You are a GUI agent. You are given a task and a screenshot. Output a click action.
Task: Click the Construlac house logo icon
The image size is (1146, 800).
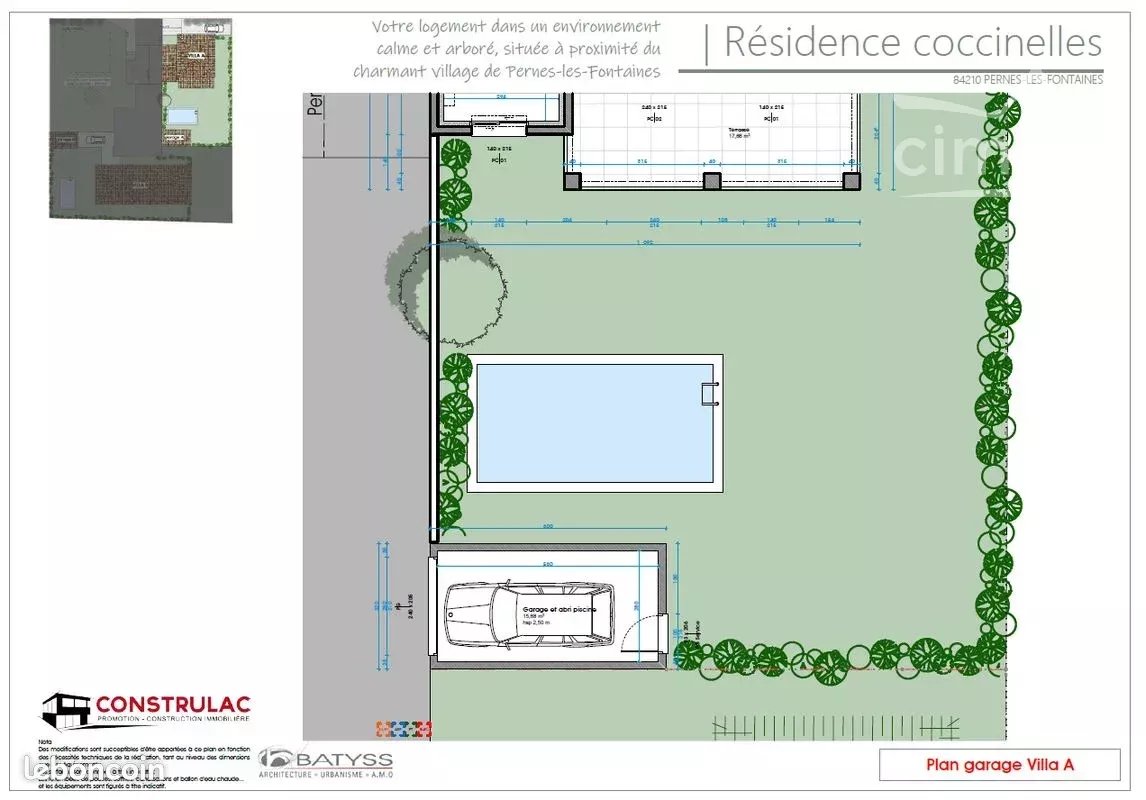tap(65, 709)
